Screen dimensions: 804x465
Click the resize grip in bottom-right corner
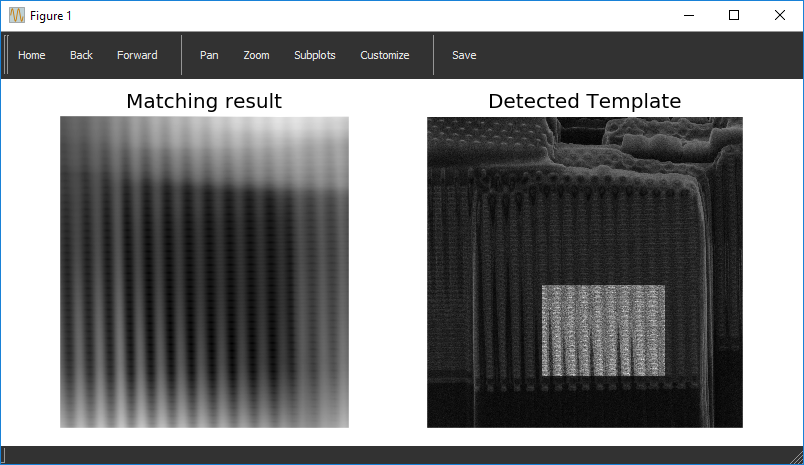(x=796, y=457)
